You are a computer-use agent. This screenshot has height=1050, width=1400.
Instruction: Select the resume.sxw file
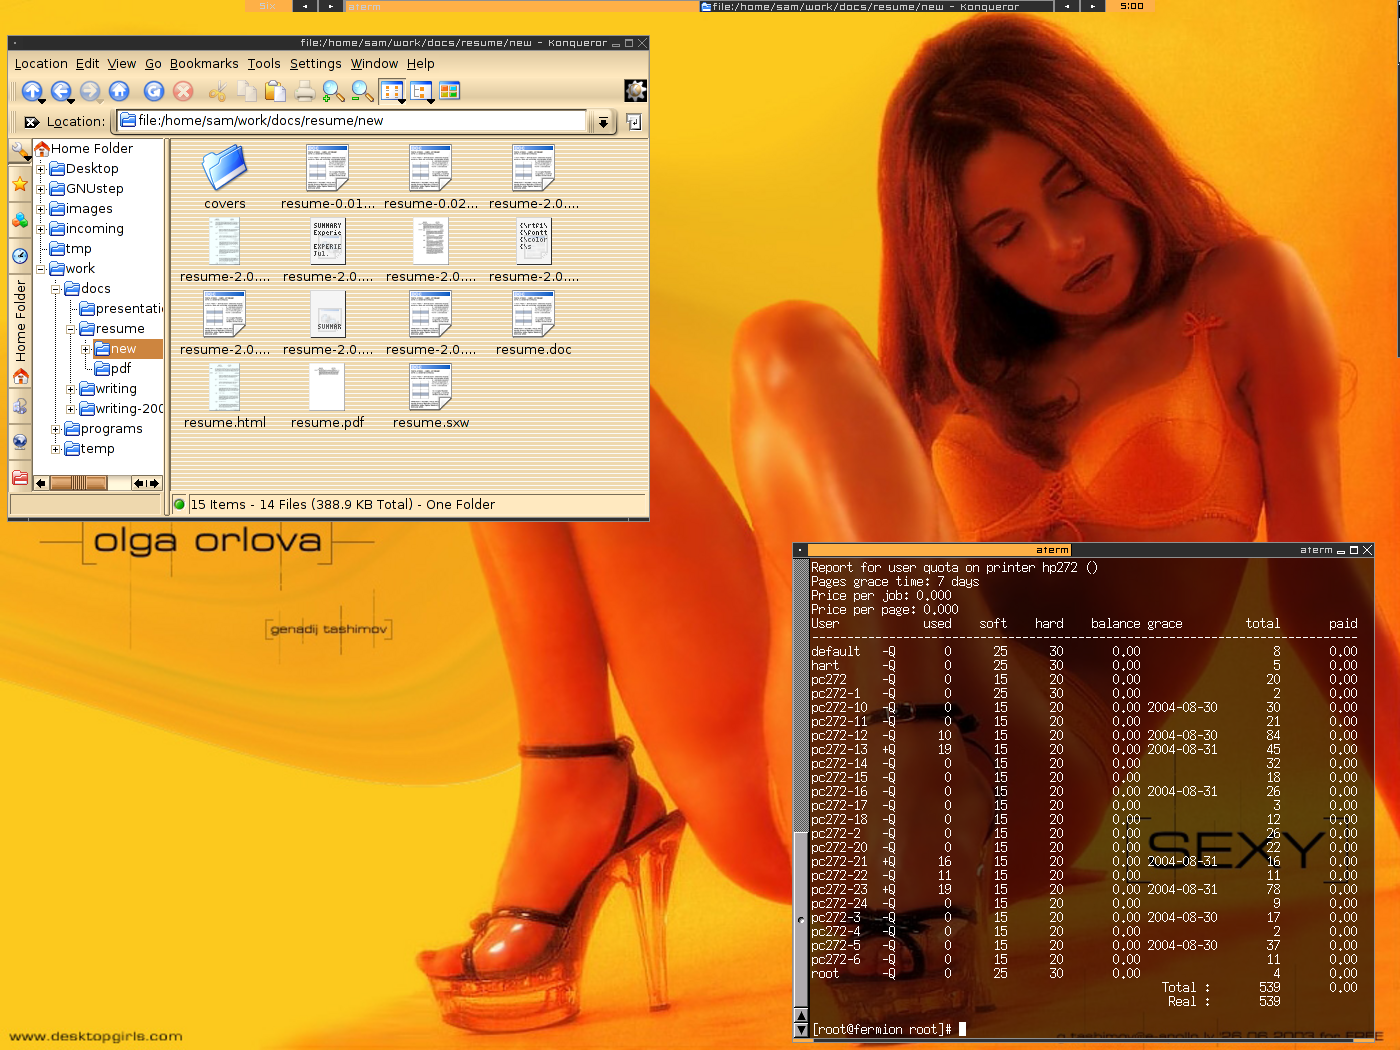431,397
